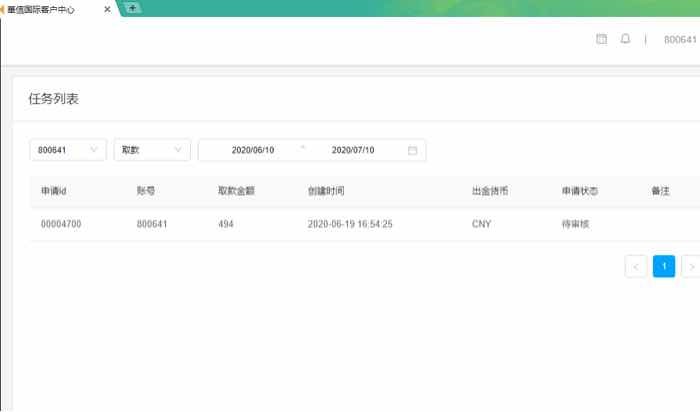Select the 待审核 status cell
Image resolution: width=700 pixels, height=412 pixels.
pyautogui.click(x=575, y=224)
